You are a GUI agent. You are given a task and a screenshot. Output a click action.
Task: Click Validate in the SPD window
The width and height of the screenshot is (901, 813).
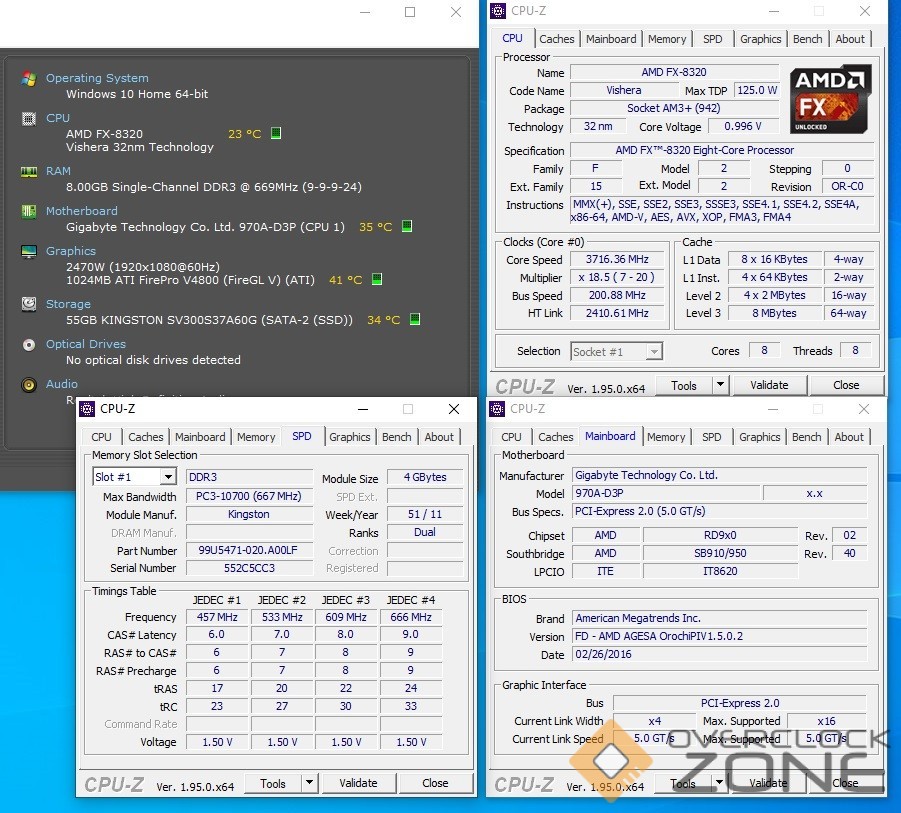click(358, 783)
